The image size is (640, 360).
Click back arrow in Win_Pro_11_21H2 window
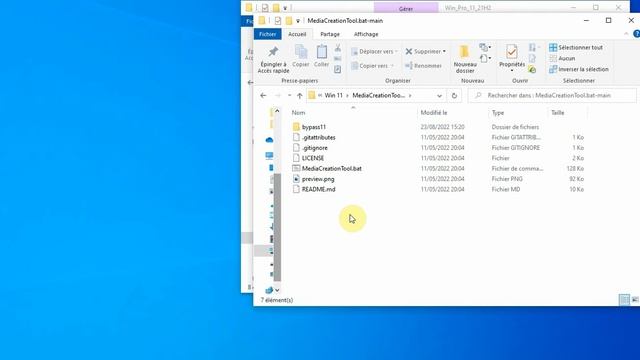tap(250, 82)
